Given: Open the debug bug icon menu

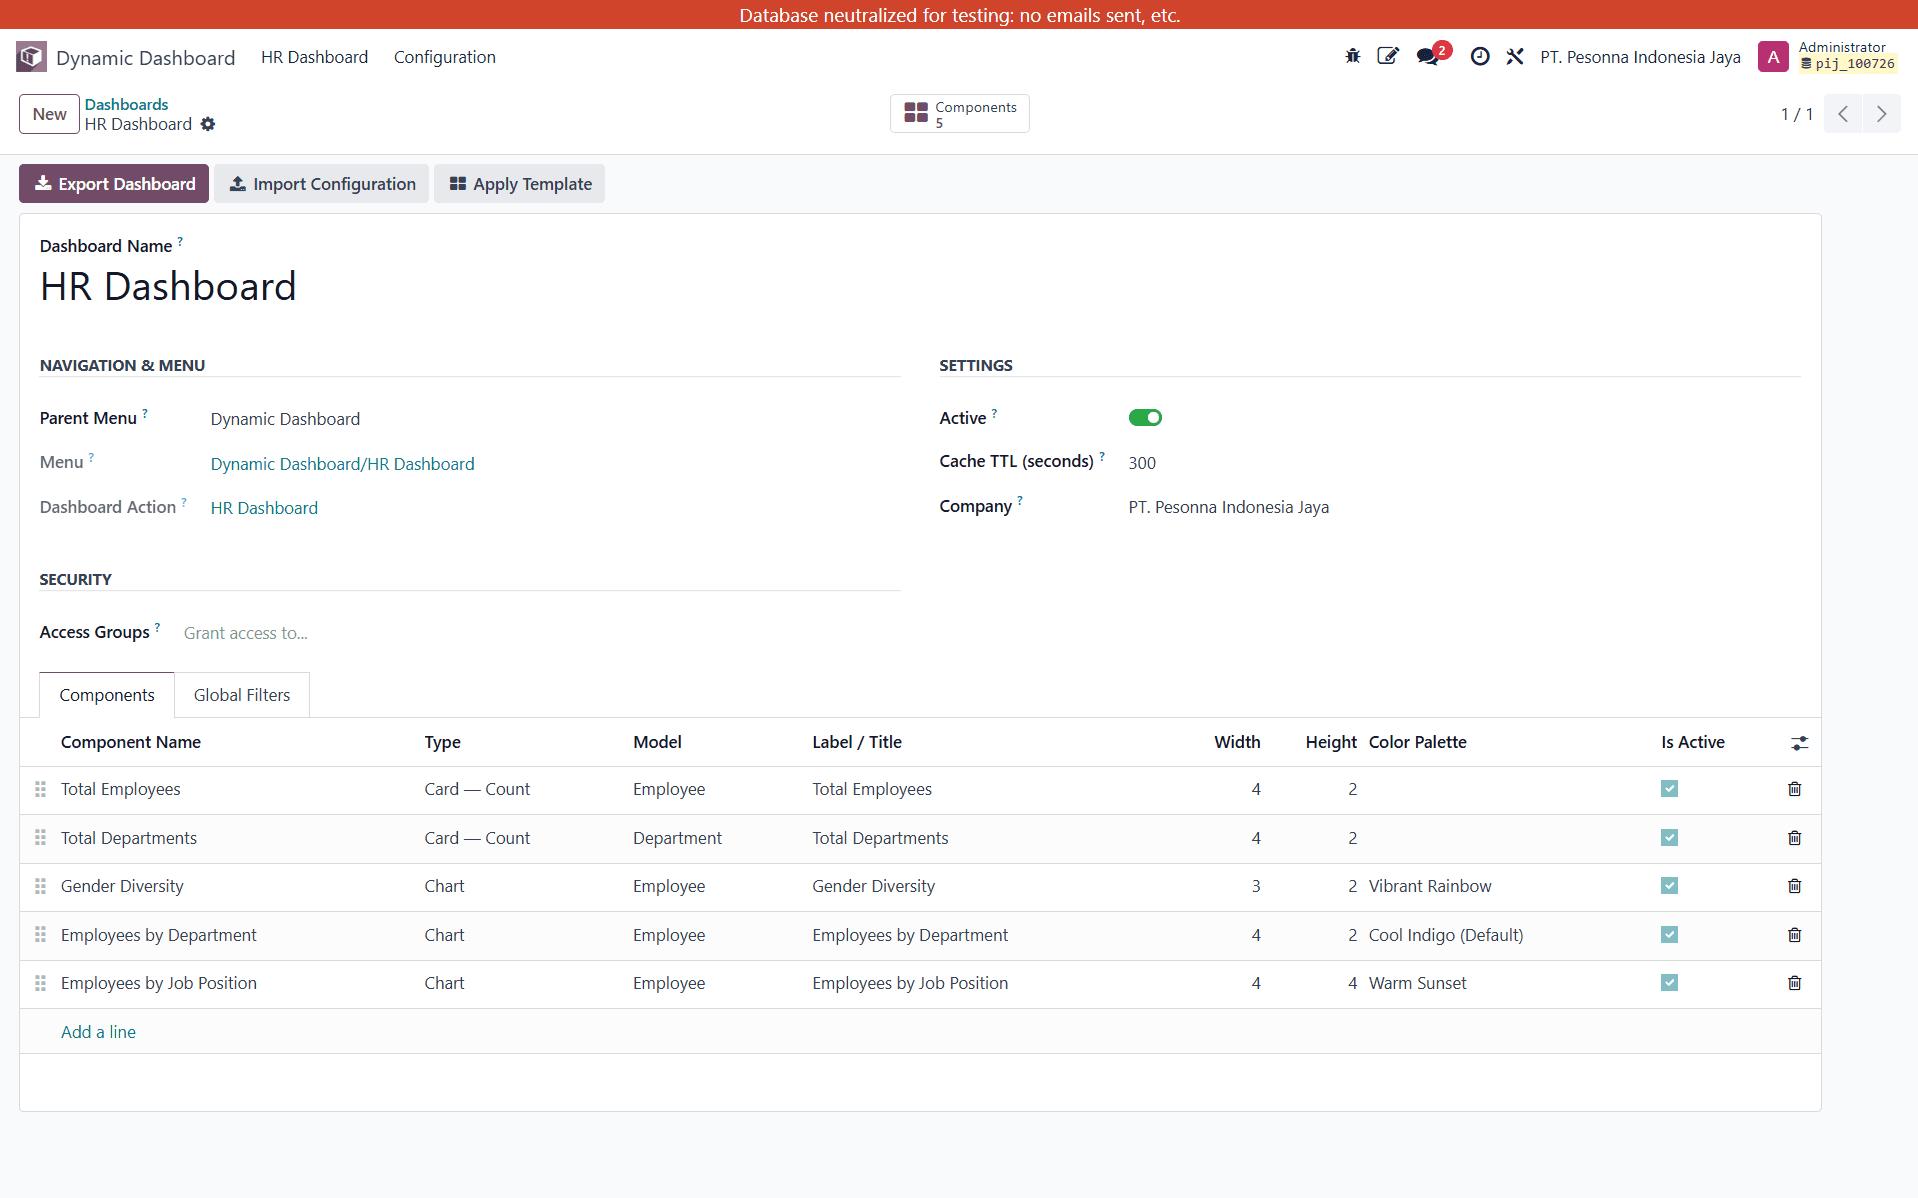Looking at the screenshot, I should click(x=1352, y=57).
